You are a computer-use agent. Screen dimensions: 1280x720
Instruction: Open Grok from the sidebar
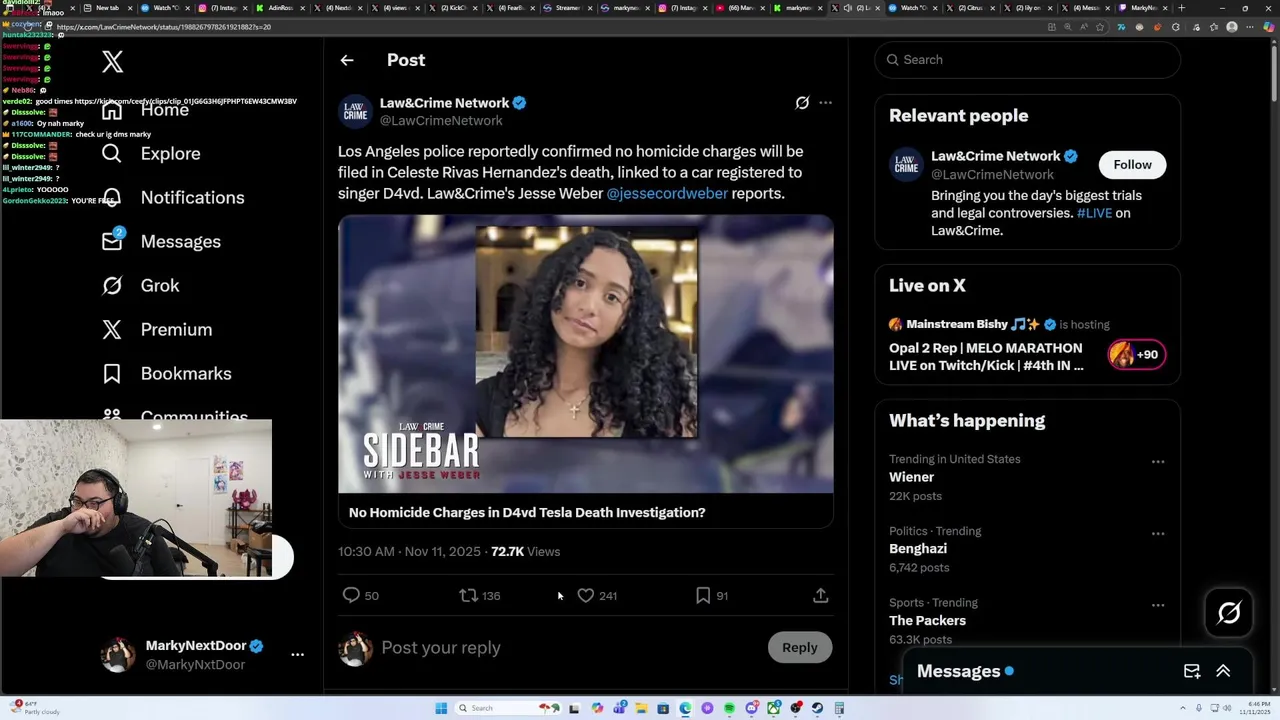click(141, 286)
